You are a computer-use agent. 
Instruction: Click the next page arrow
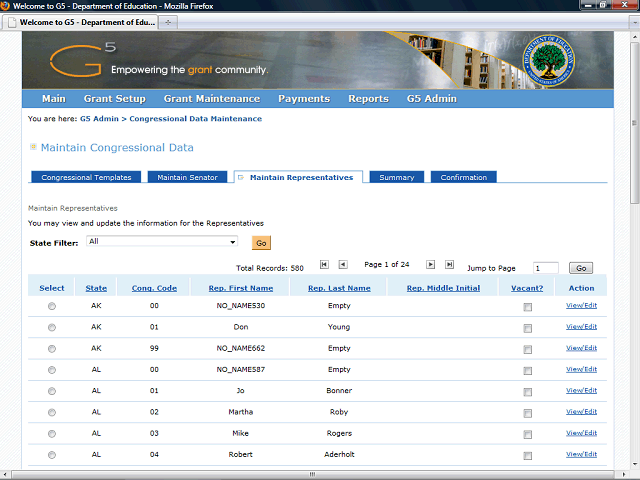click(x=431, y=265)
